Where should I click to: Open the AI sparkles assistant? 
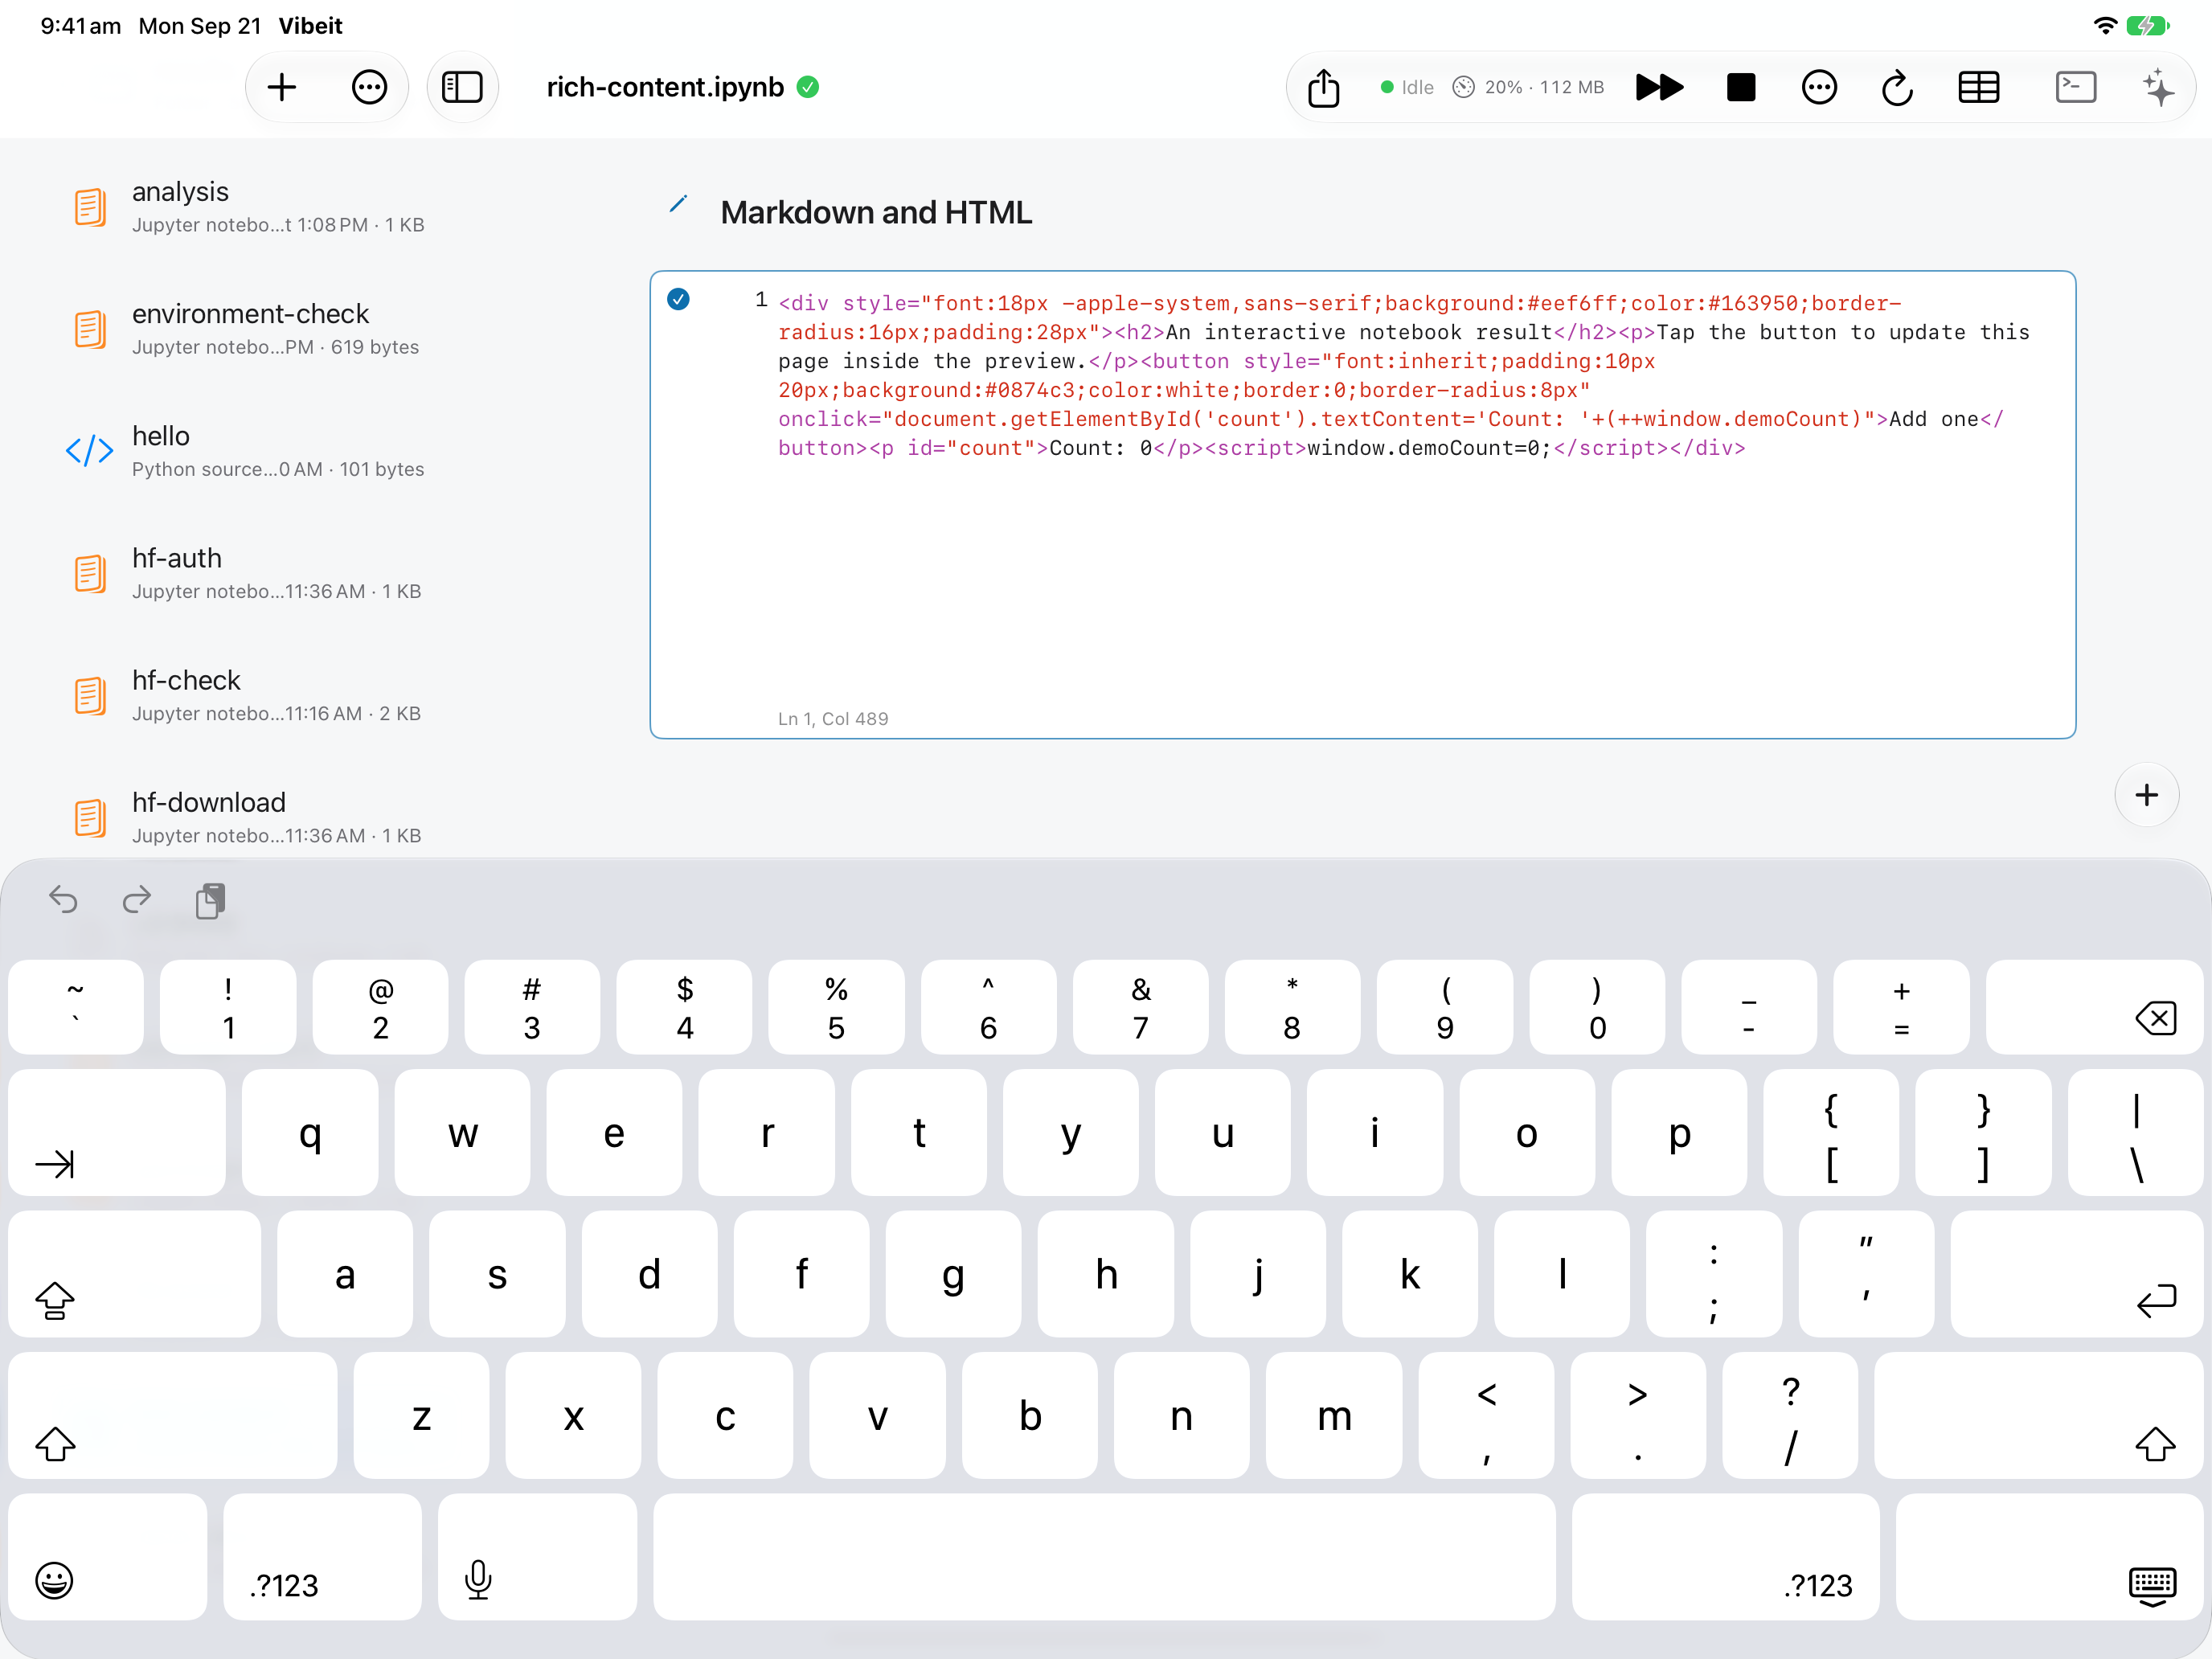point(2159,88)
